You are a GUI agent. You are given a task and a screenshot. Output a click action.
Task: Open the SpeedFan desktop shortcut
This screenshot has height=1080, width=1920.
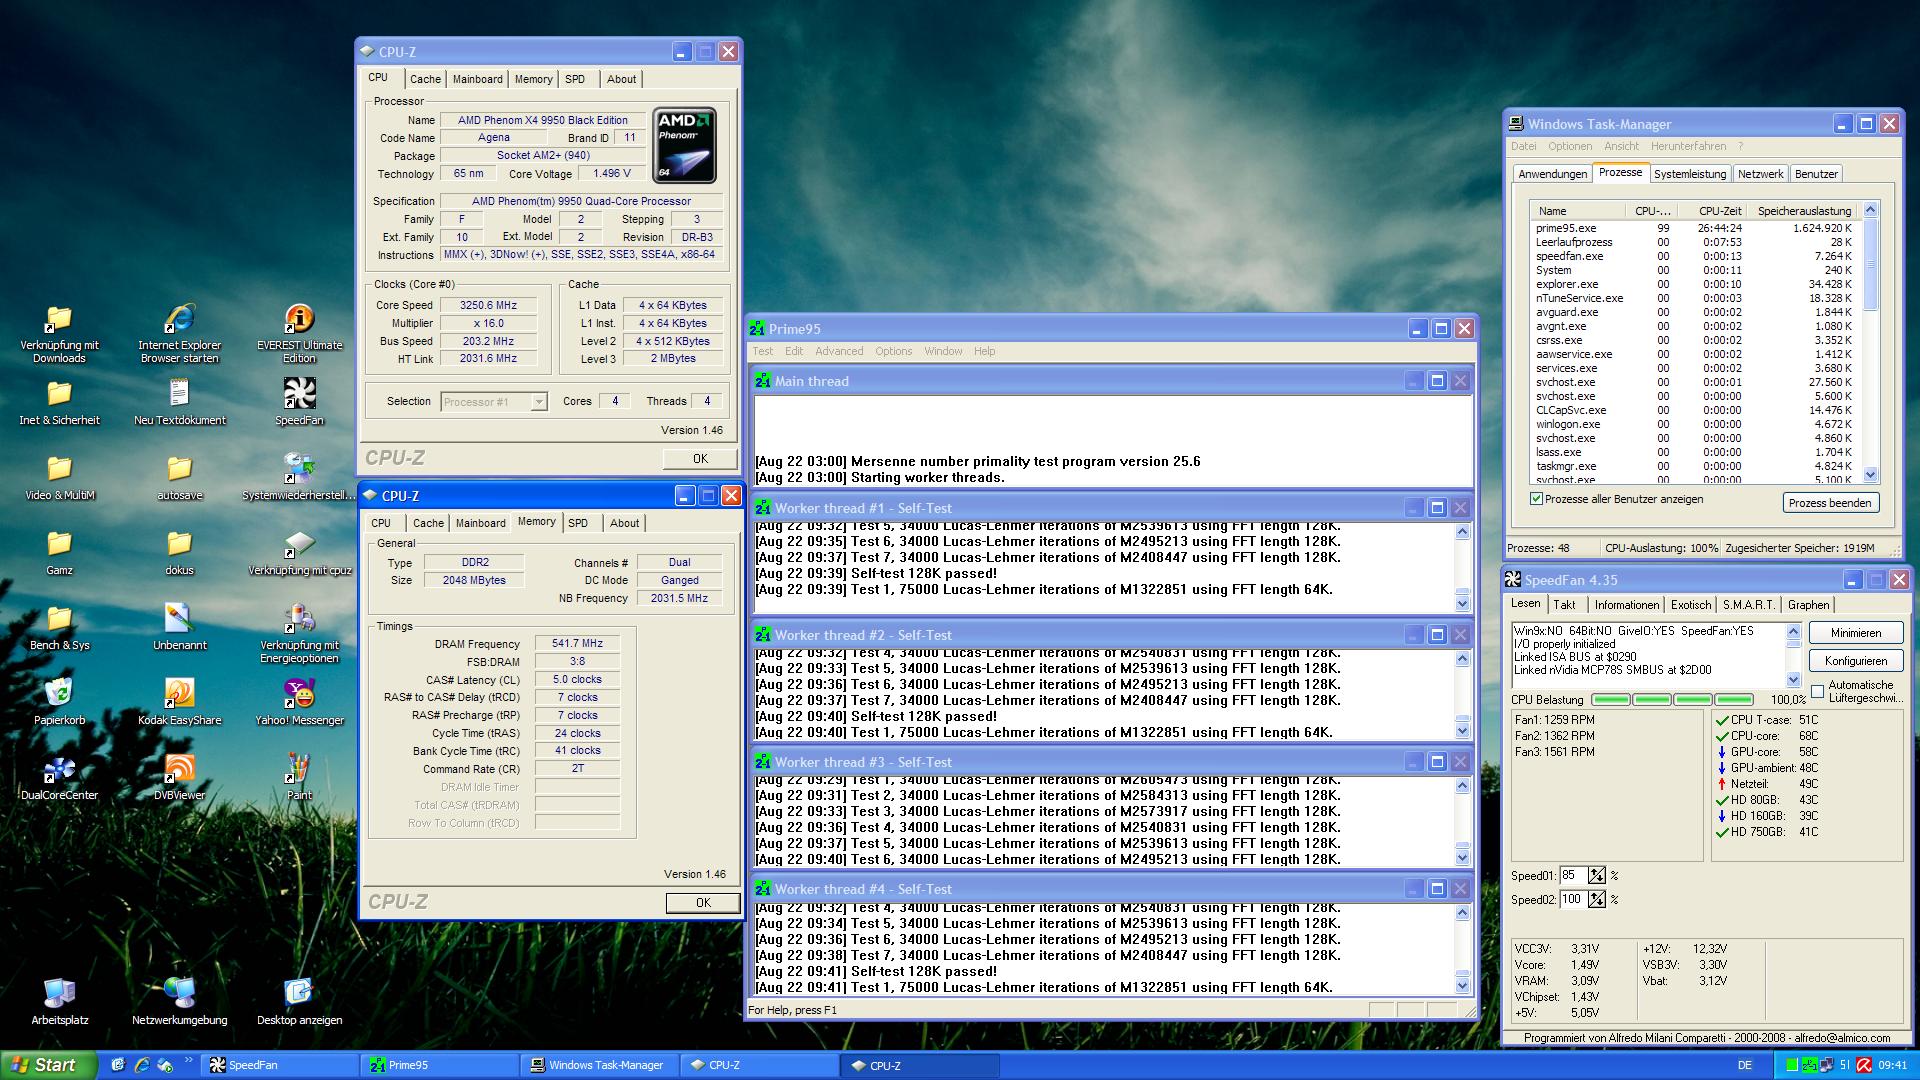[x=299, y=394]
